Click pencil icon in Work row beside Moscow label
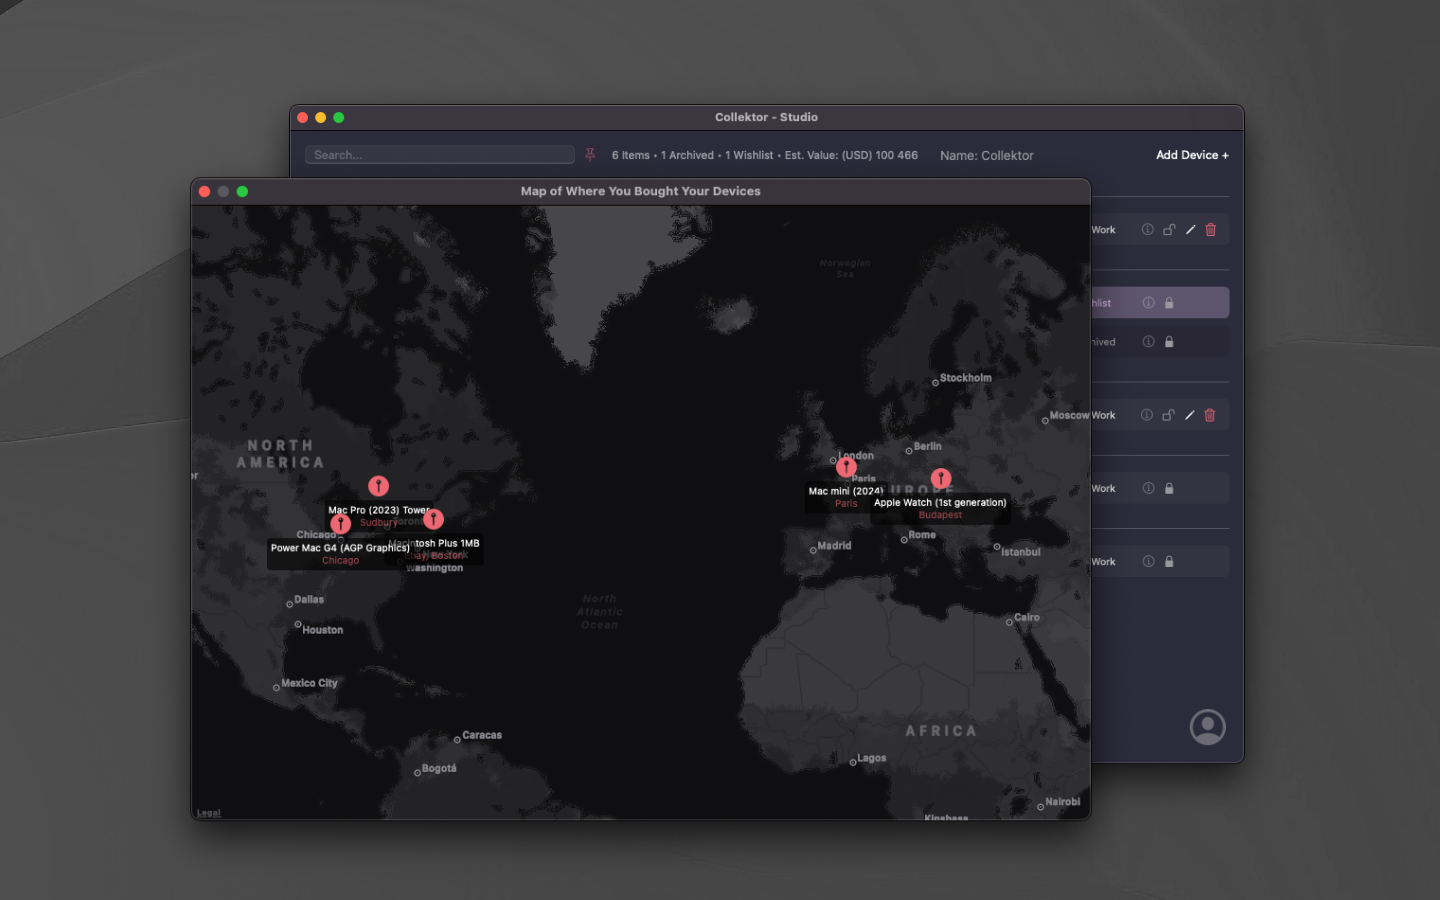Screen dimensions: 1440x900 tap(1189, 415)
